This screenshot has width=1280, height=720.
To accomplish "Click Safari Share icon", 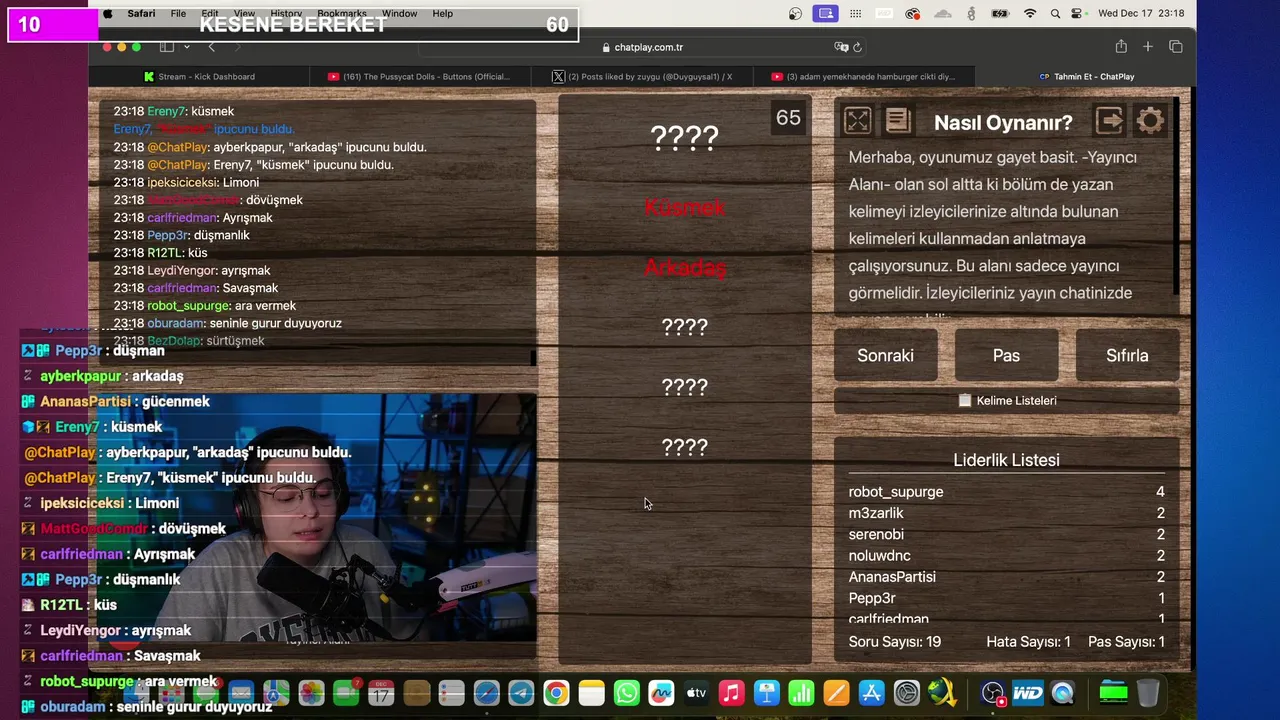I will click(1121, 47).
